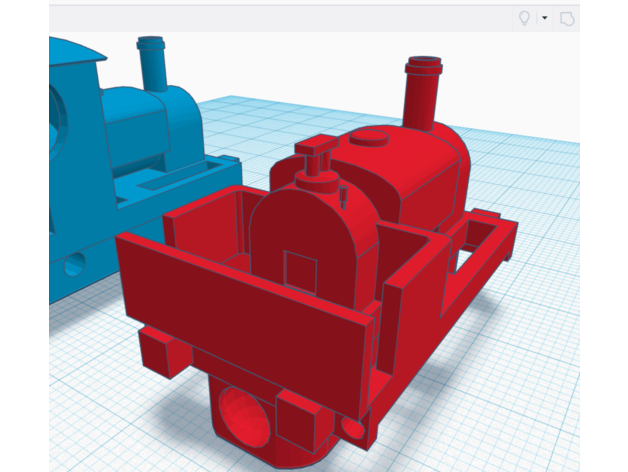Open the dropdown arrow beside the lightbulb
The image size is (628, 472).
(x=545, y=18)
